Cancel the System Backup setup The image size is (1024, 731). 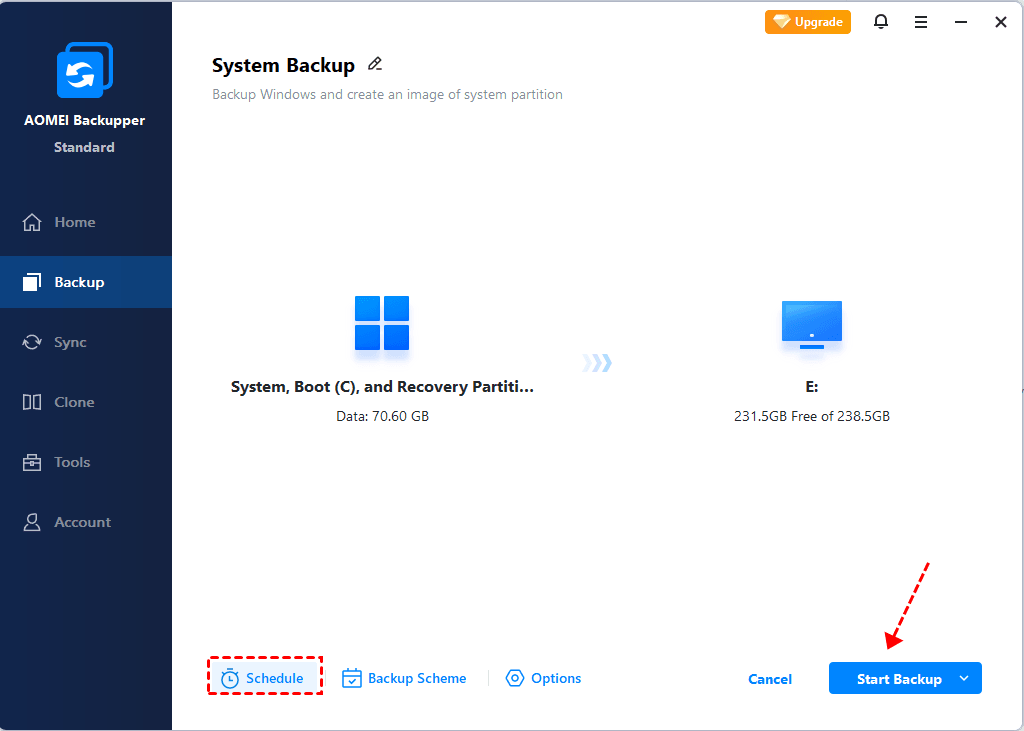click(769, 678)
